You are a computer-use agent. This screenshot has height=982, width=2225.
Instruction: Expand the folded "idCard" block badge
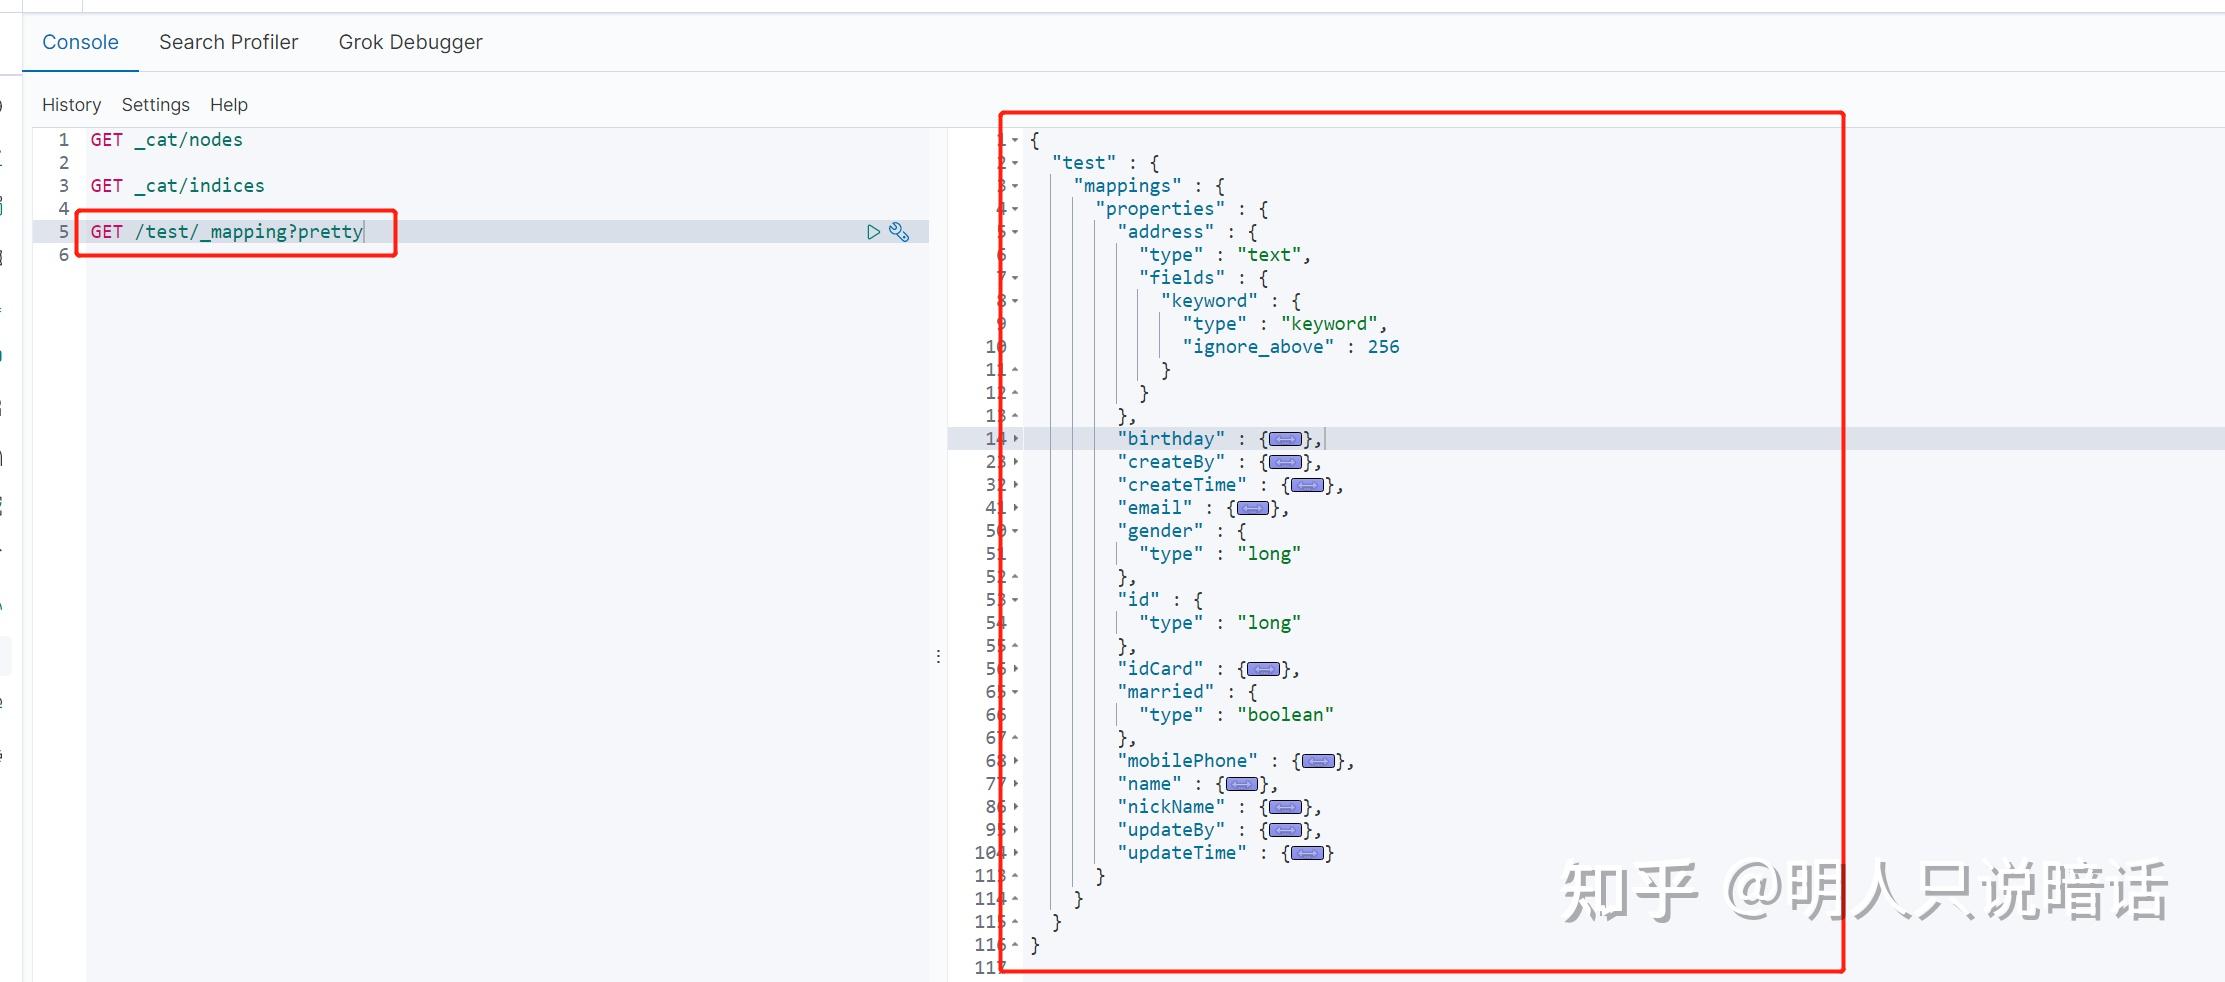(x=1263, y=669)
